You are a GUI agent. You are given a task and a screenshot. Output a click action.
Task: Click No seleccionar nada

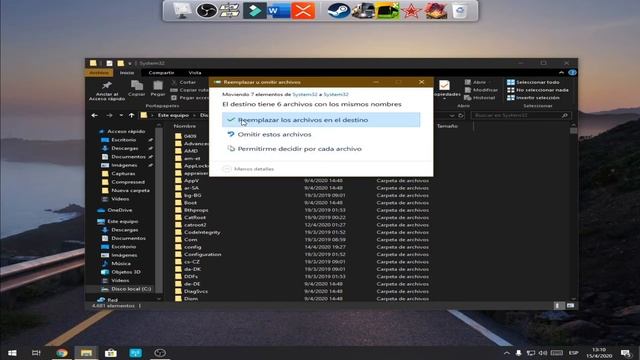[x=538, y=90]
